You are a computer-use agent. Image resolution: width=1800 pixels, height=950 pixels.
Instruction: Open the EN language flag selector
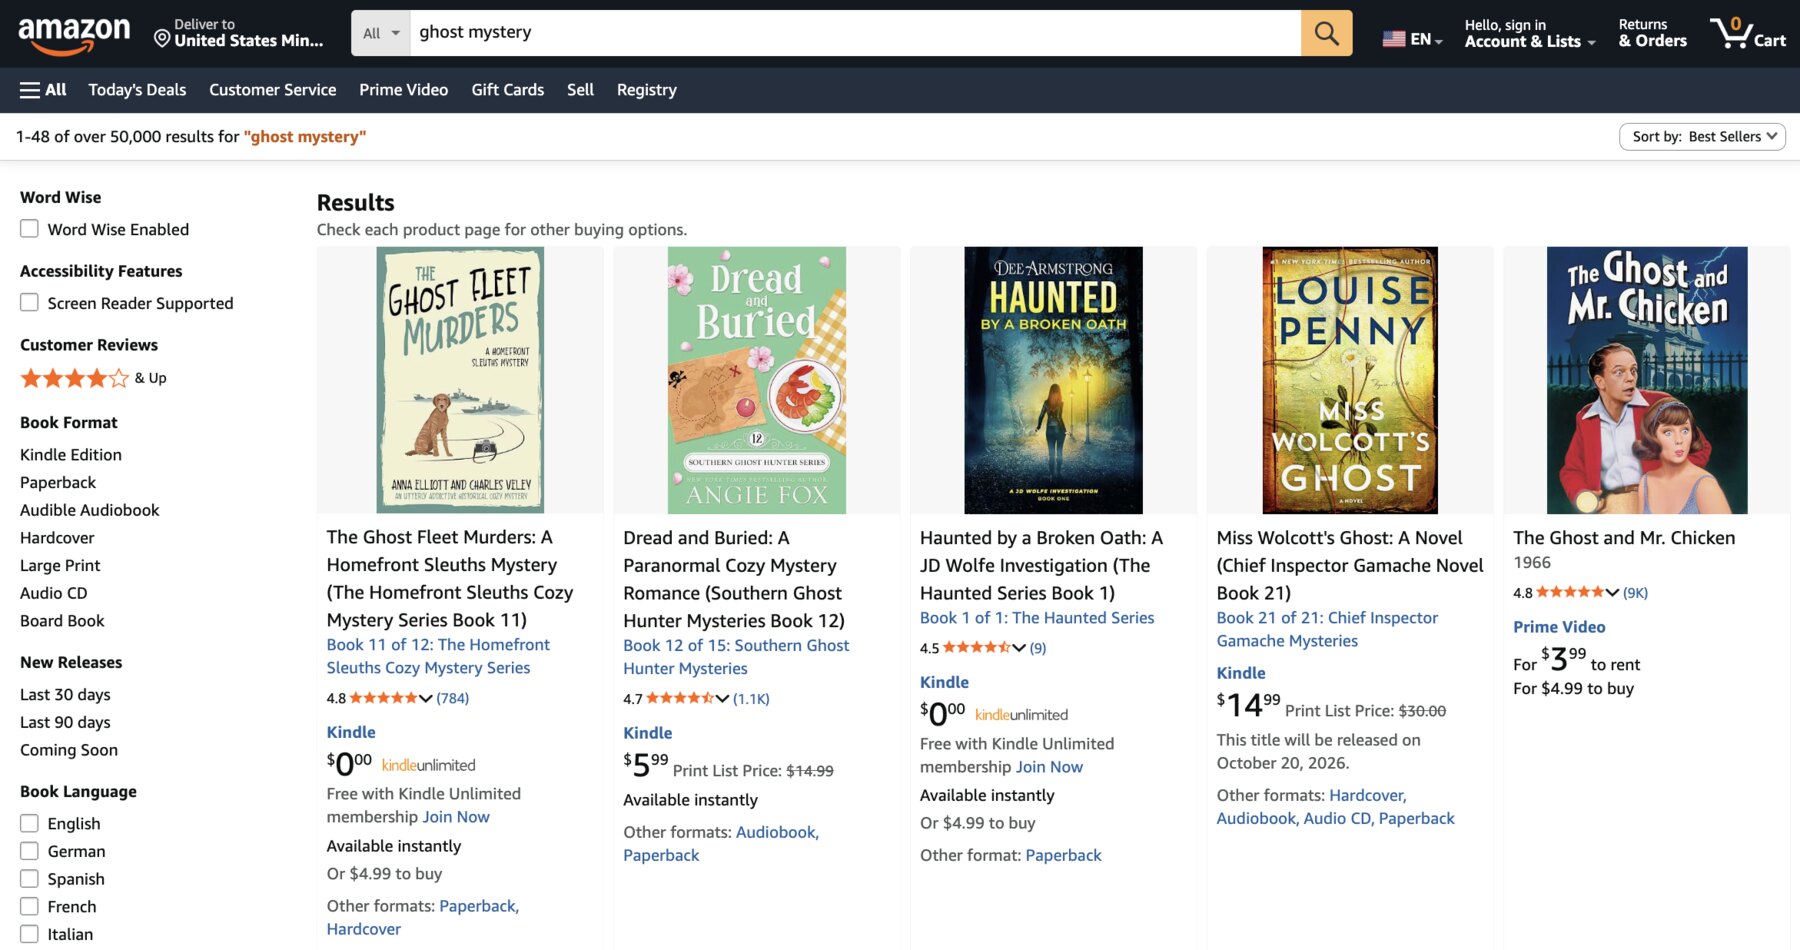[1412, 39]
